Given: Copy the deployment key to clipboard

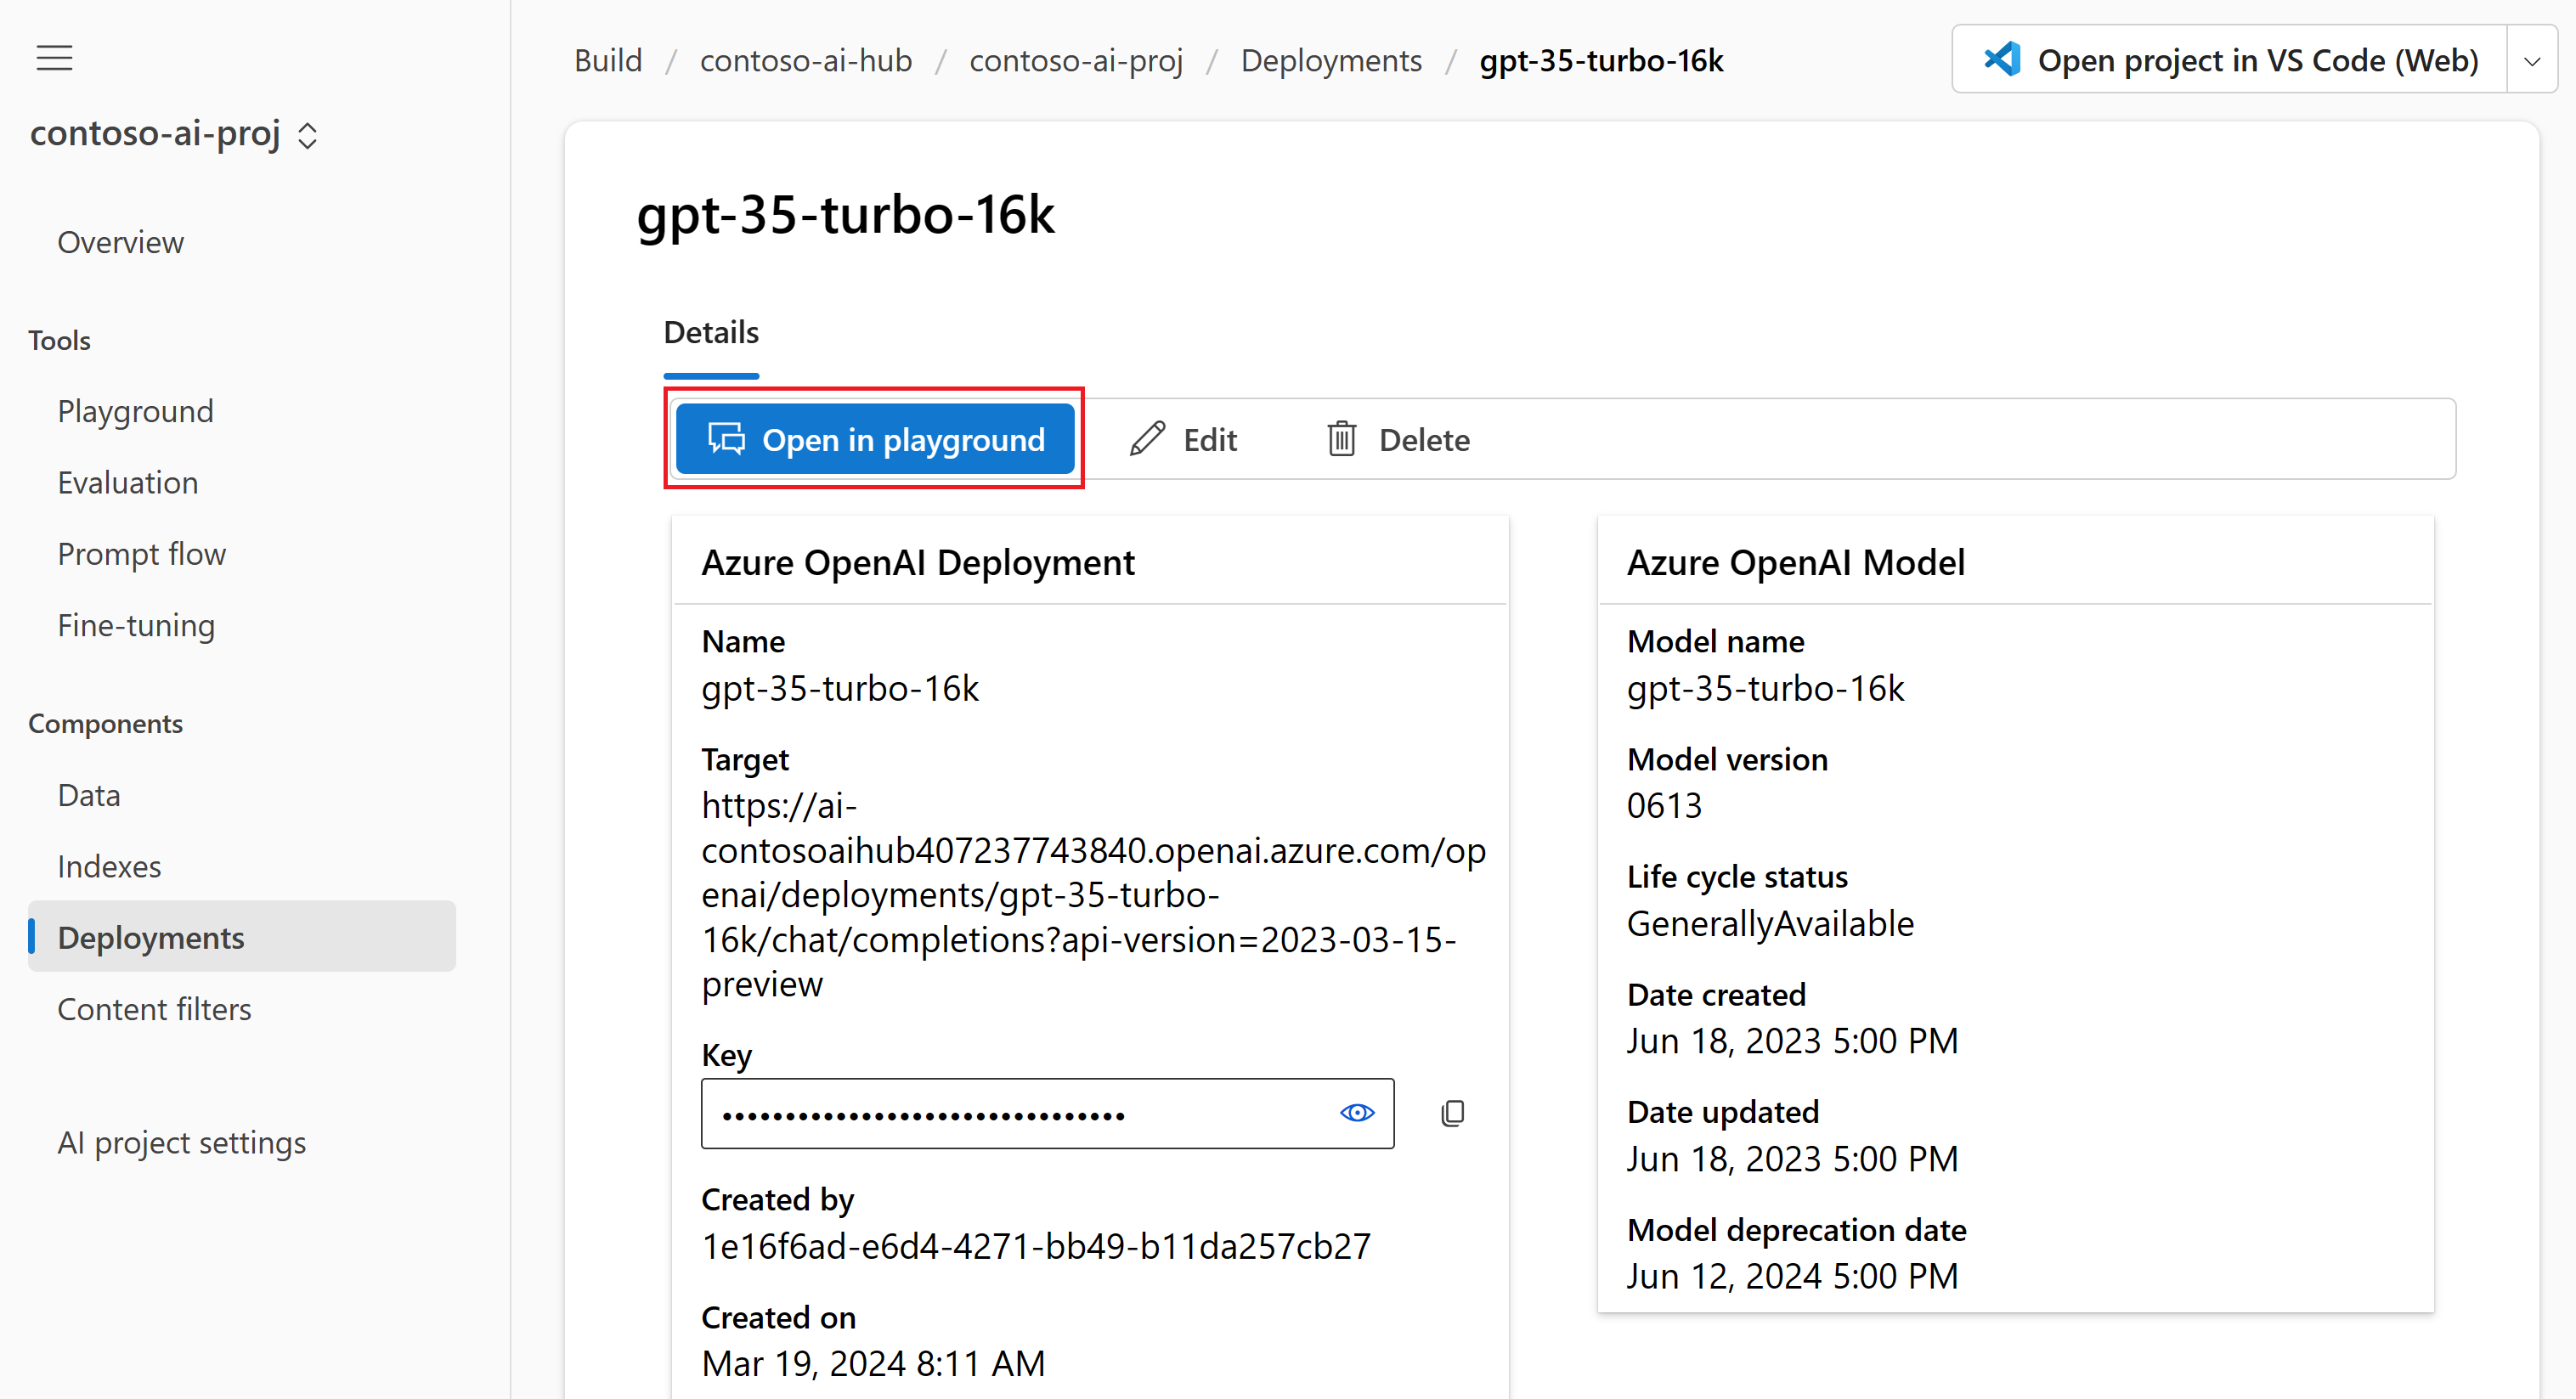Looking at the screenshot, I should (1452, 1113).
